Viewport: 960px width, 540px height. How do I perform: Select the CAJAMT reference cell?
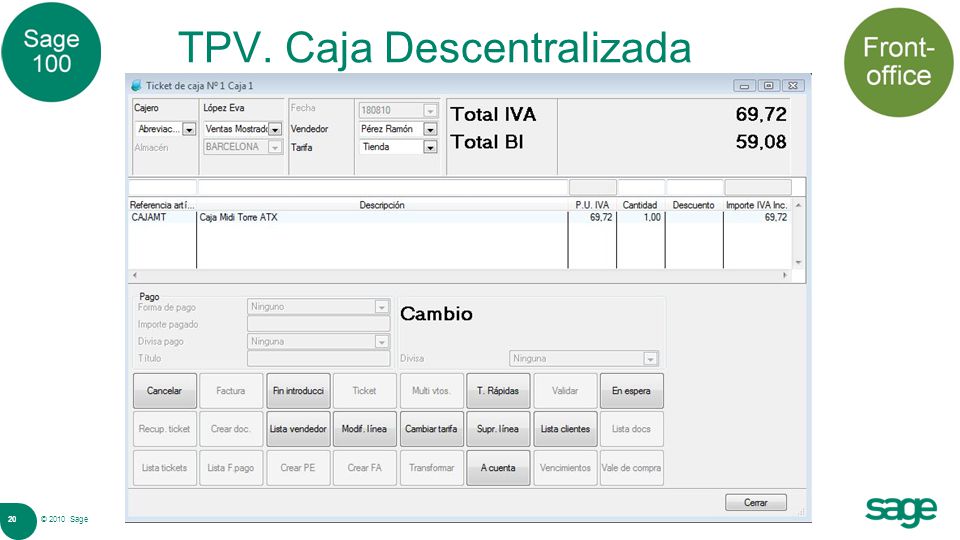(149, 217)
